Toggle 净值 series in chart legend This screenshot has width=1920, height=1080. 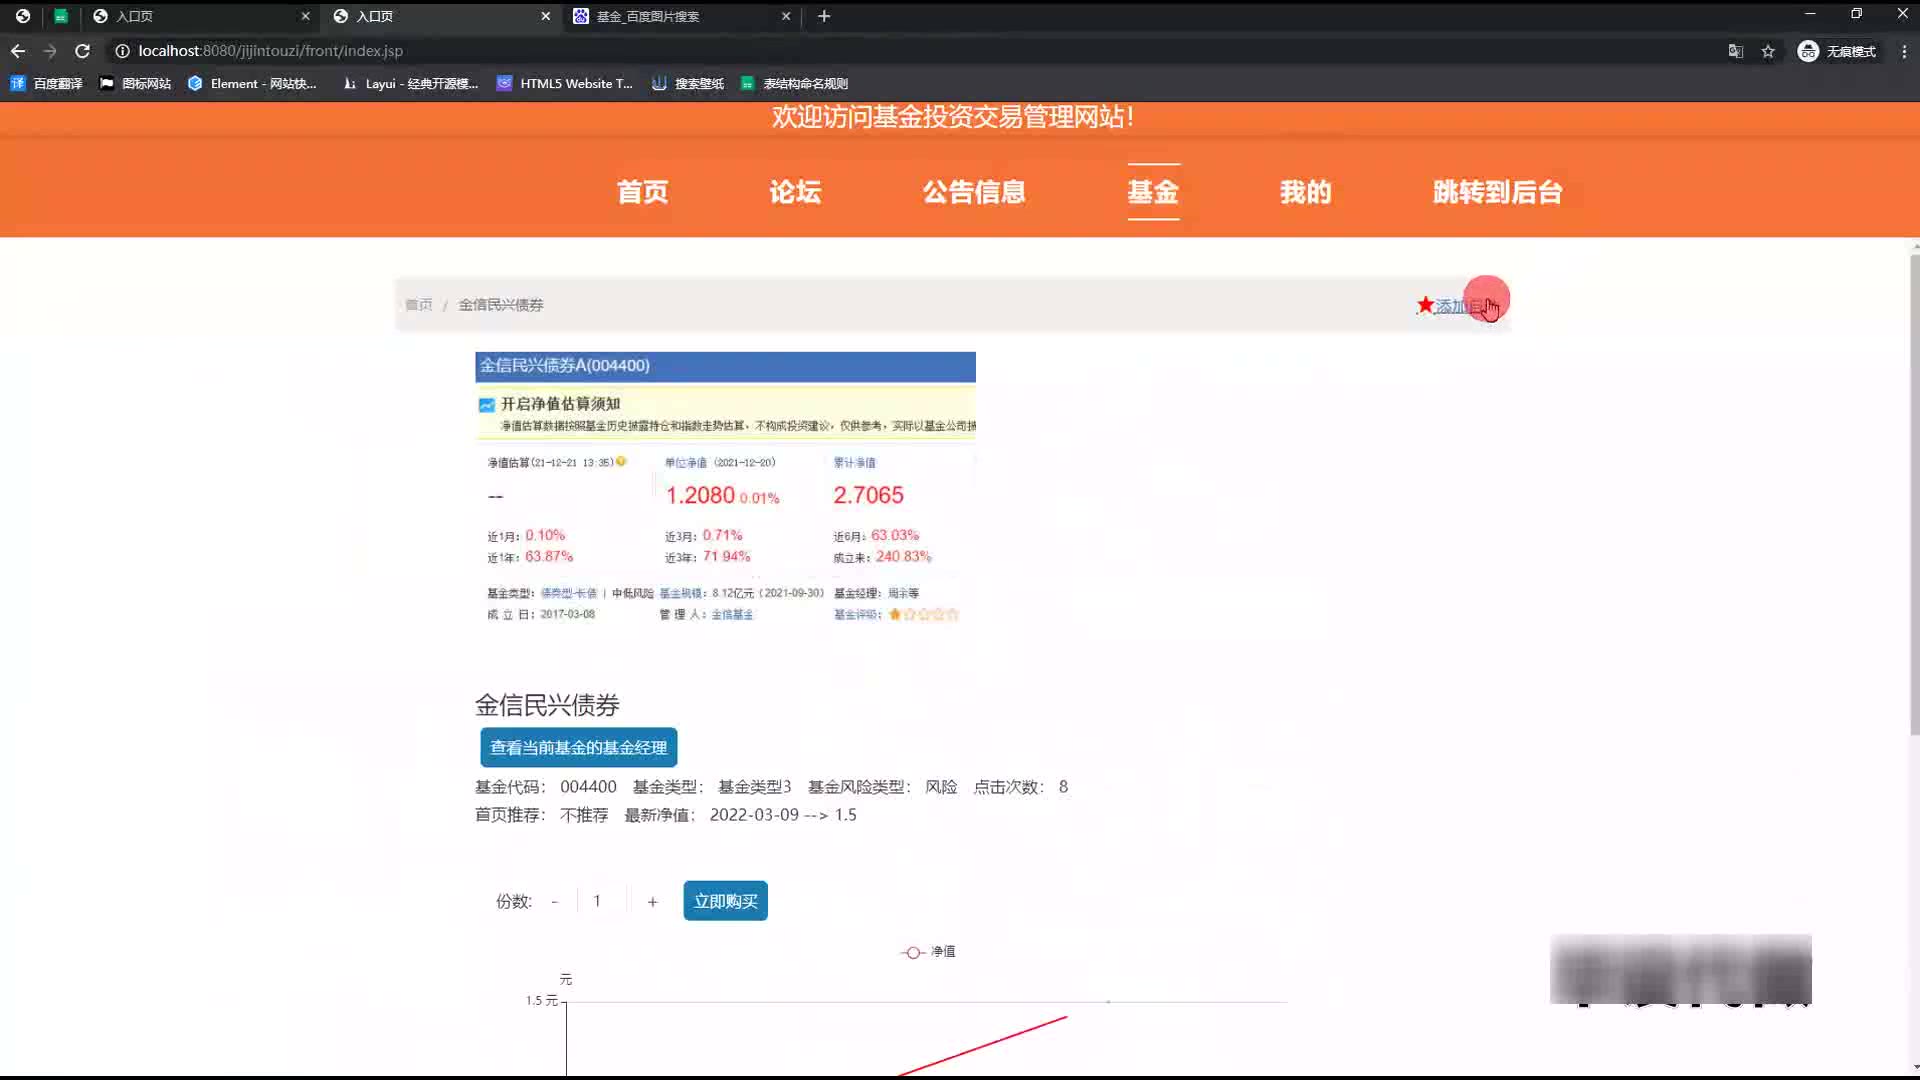(929, 952)
